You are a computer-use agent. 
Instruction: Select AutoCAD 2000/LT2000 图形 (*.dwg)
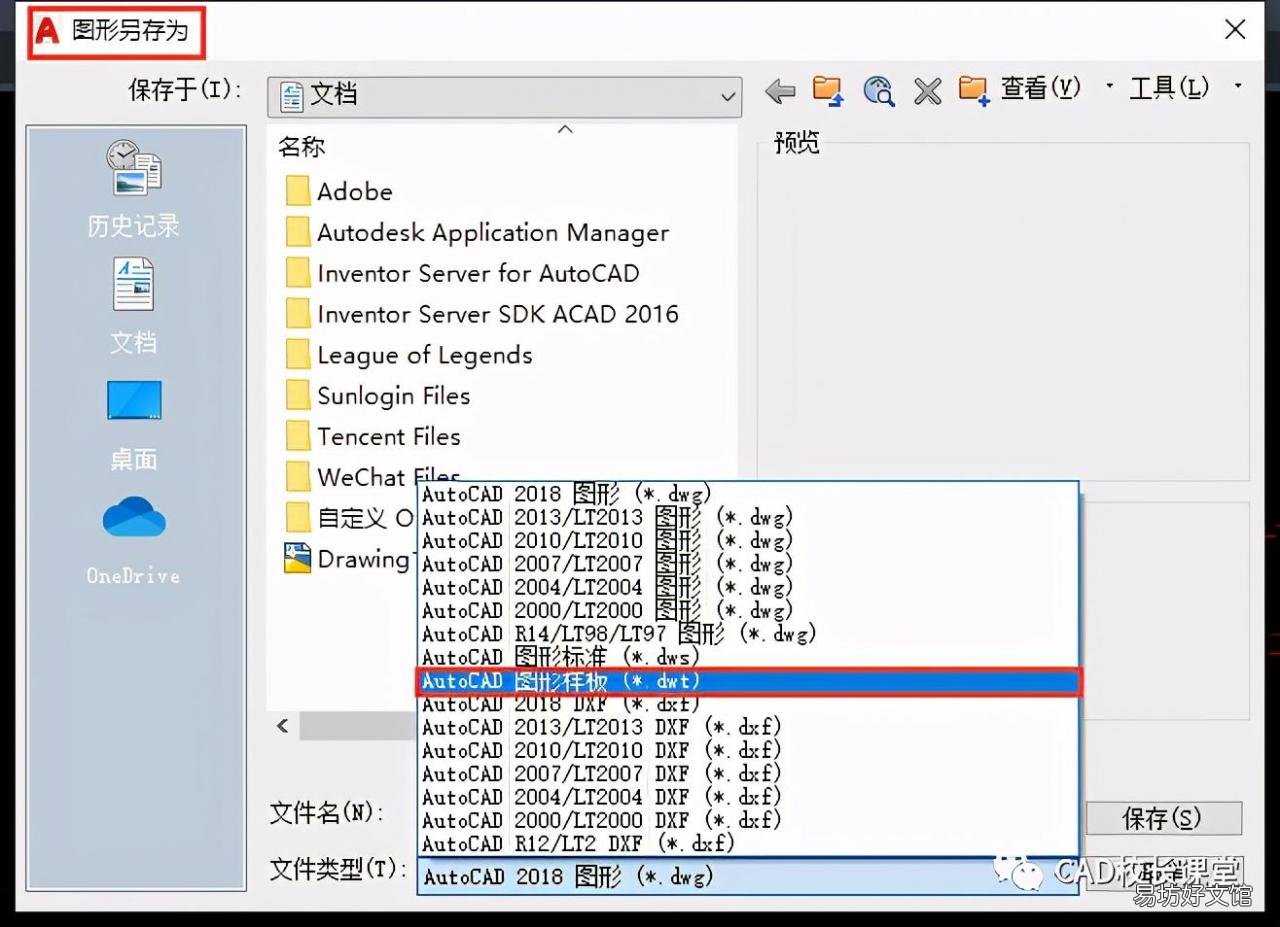(x=748, y=610)
